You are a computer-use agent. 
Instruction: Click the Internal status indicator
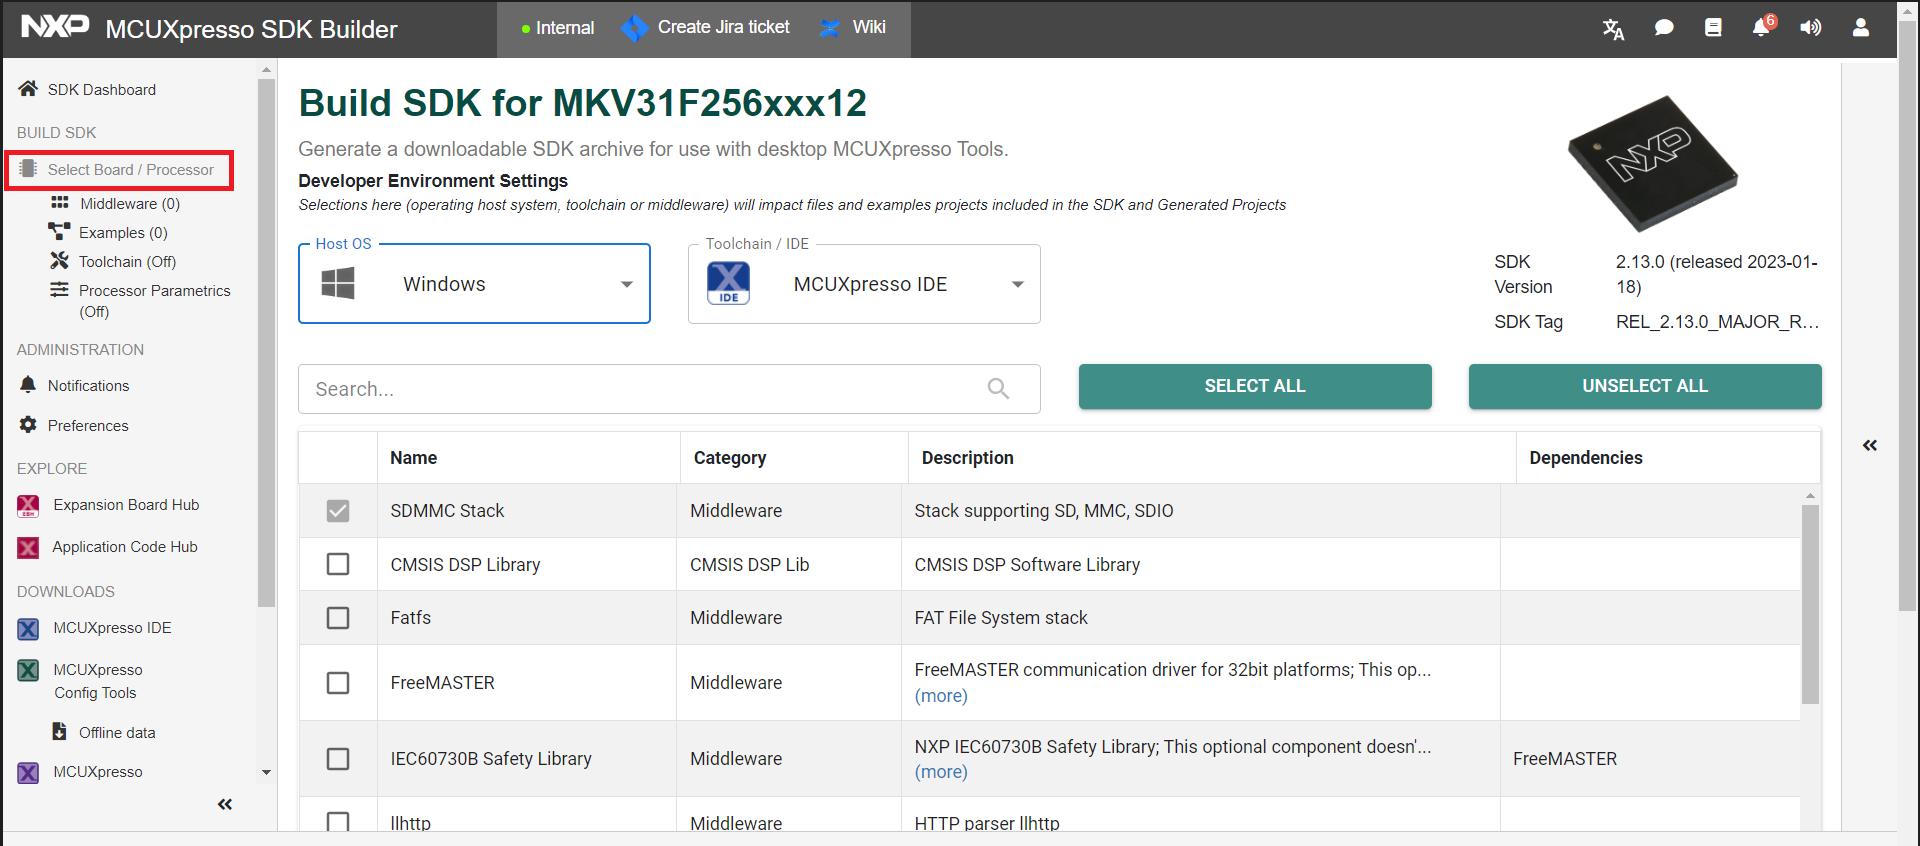(x=557, y=28)
